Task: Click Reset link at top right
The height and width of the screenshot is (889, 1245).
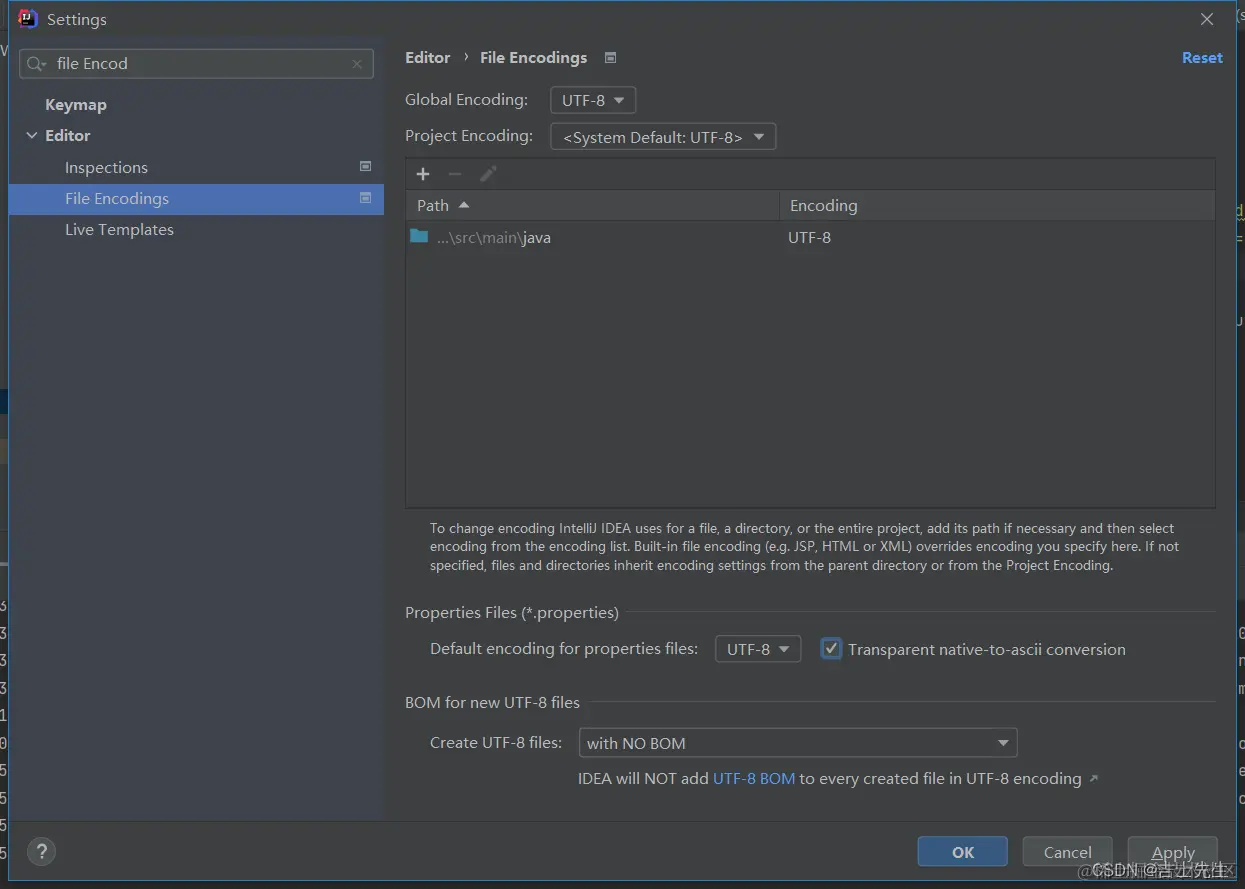Action: (1202, 58)
